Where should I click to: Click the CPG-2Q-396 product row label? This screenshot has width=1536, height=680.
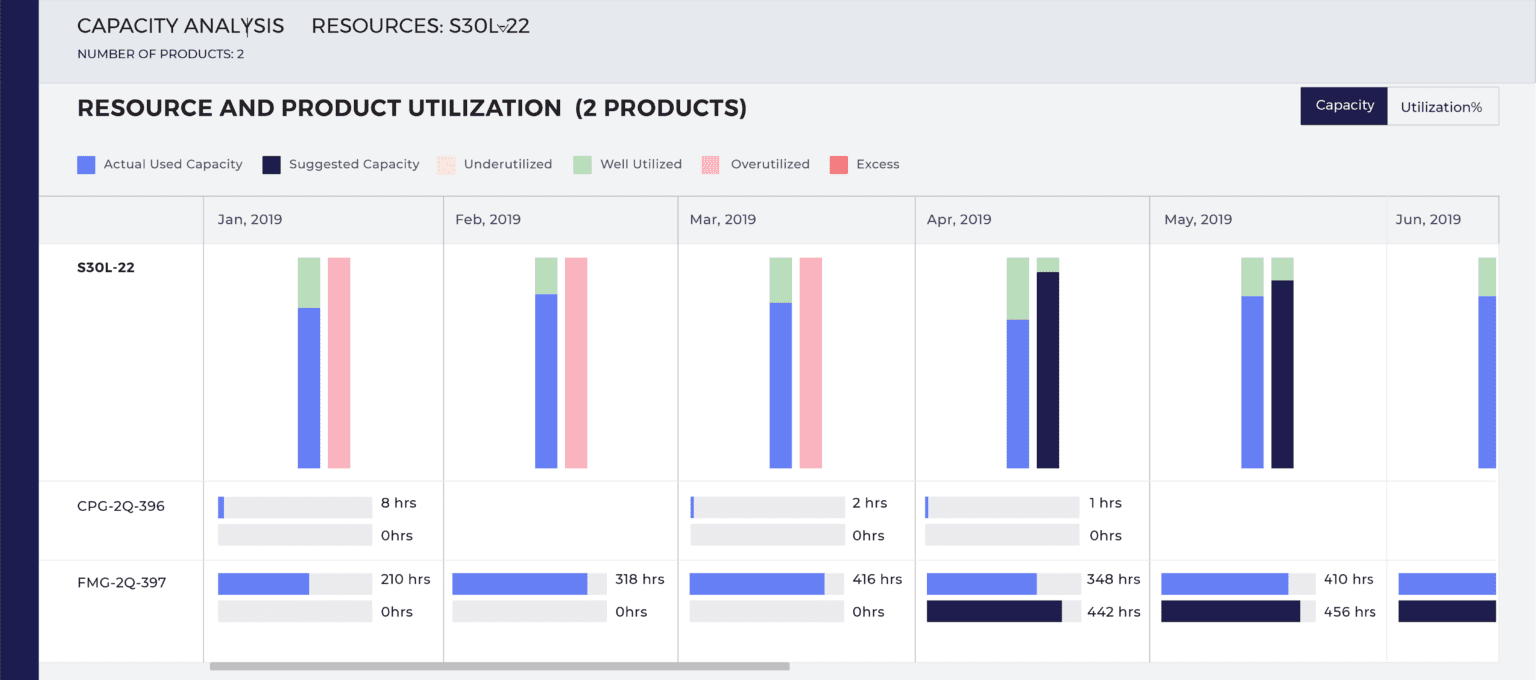[x=121, y=506]
